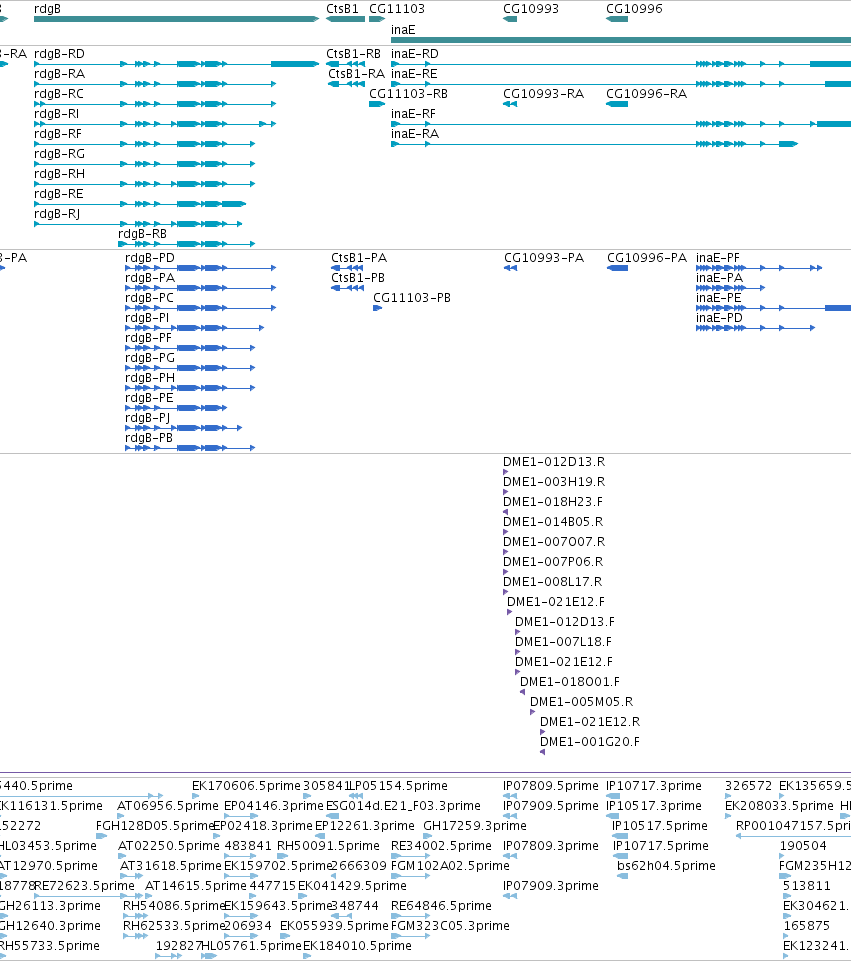Select the CG11103-RB transcript label
Image resolution: width=851 pixels, height=961 pixels.
408,94
